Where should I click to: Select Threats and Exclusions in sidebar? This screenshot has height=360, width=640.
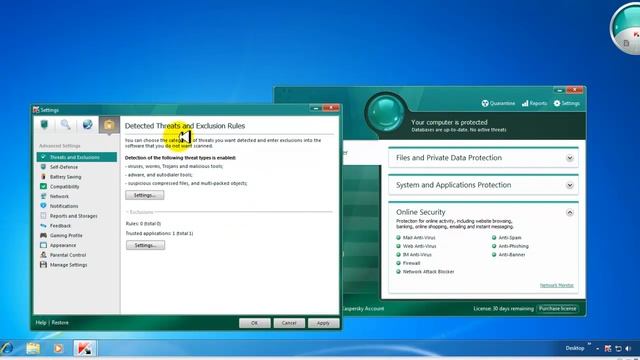pyautogui.click(x=77, y=157)
